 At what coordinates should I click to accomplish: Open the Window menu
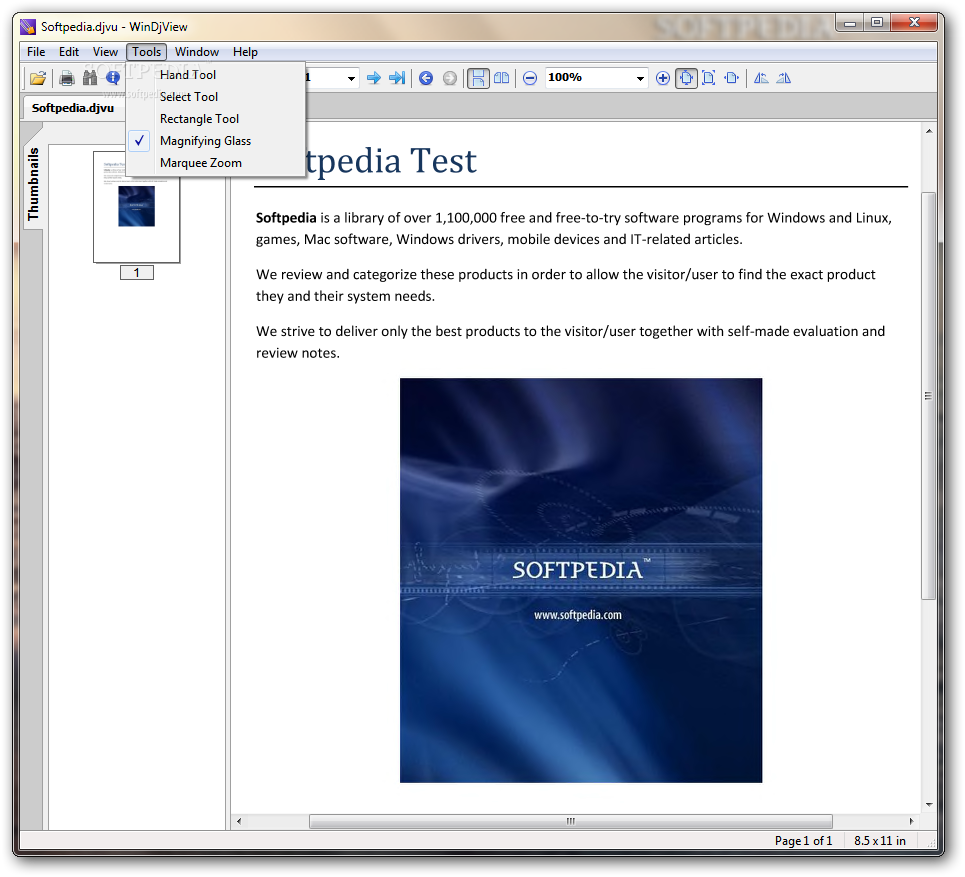197,52
